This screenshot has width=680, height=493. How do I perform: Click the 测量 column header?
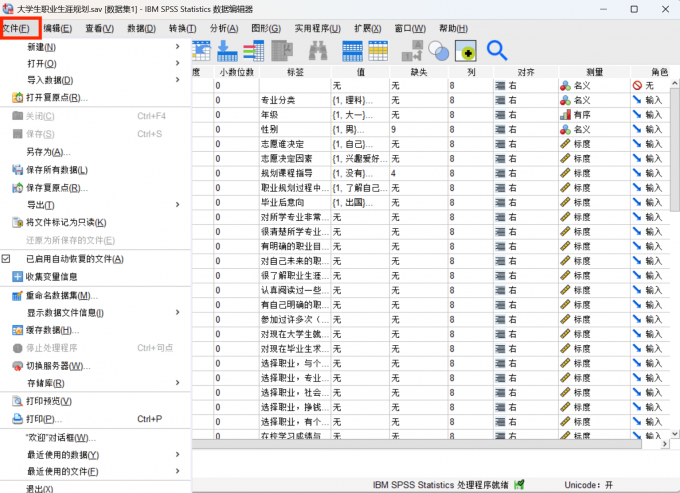(x=595, y=72)
